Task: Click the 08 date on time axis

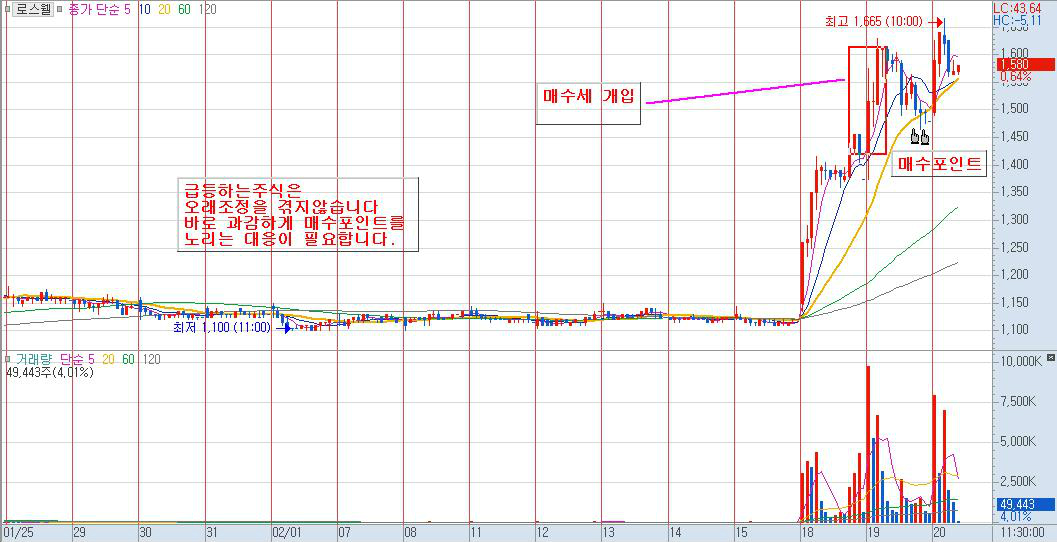Action: coord(410,533)
